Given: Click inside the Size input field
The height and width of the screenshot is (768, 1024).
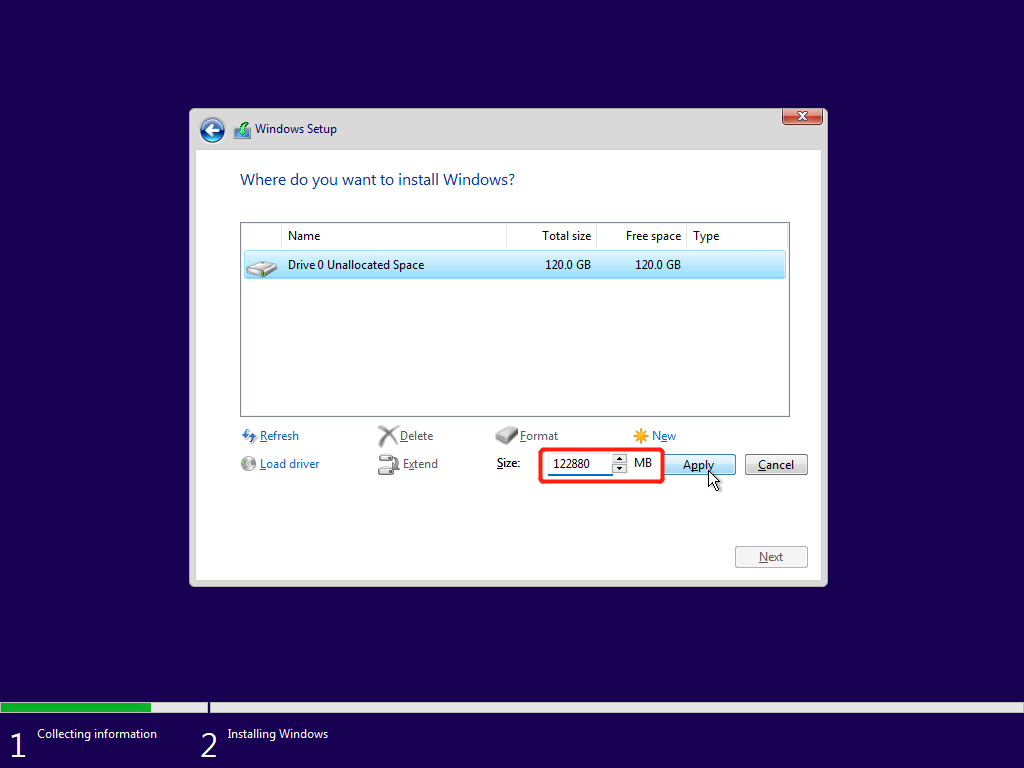Looking at the screenshot, I should (580, 464).
